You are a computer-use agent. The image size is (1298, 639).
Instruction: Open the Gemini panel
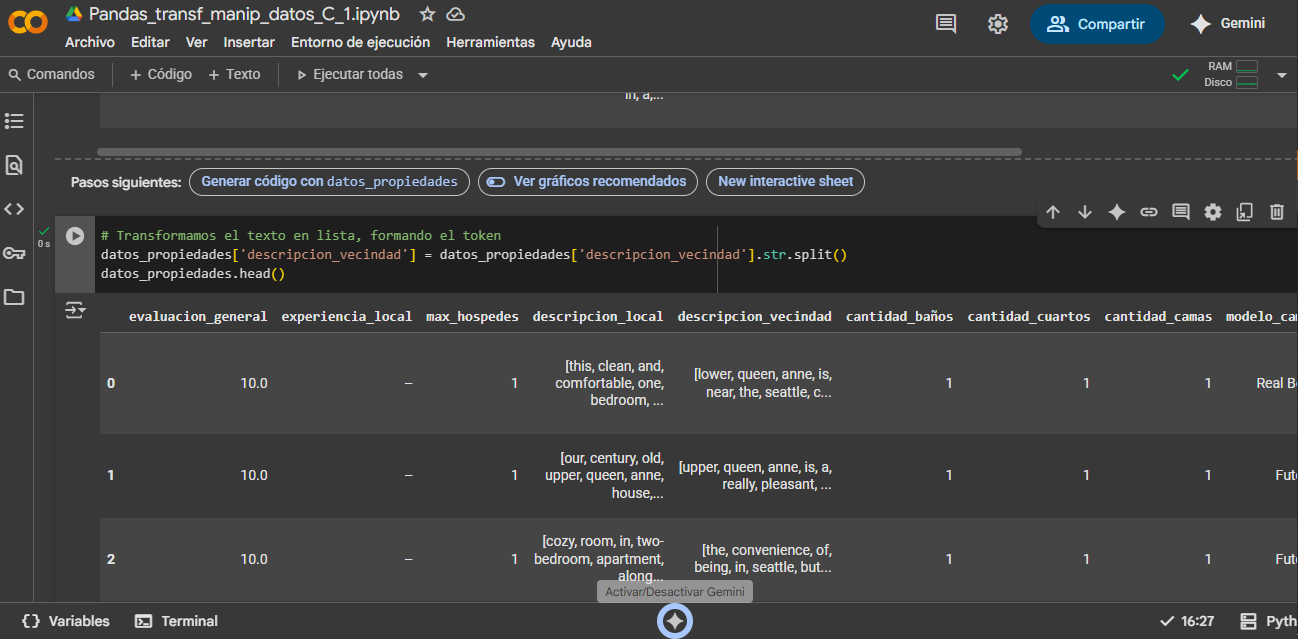(1227, 24)
